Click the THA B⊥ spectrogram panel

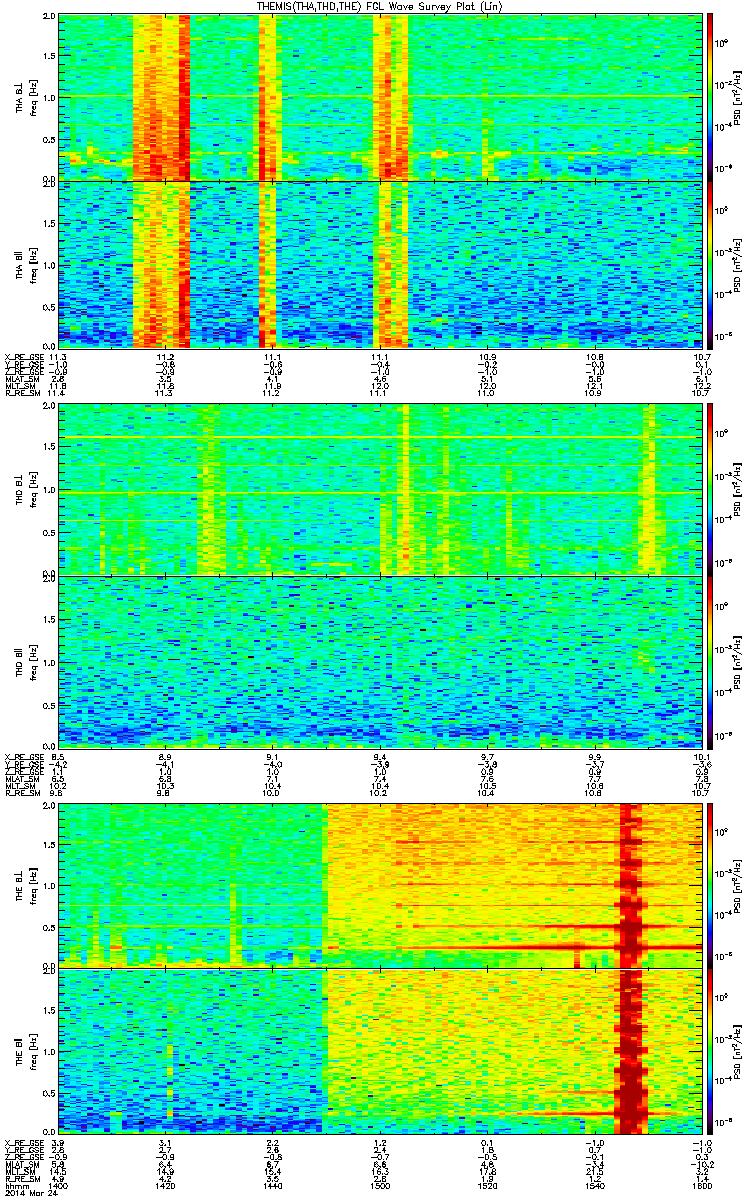click(x=380, y=96)
